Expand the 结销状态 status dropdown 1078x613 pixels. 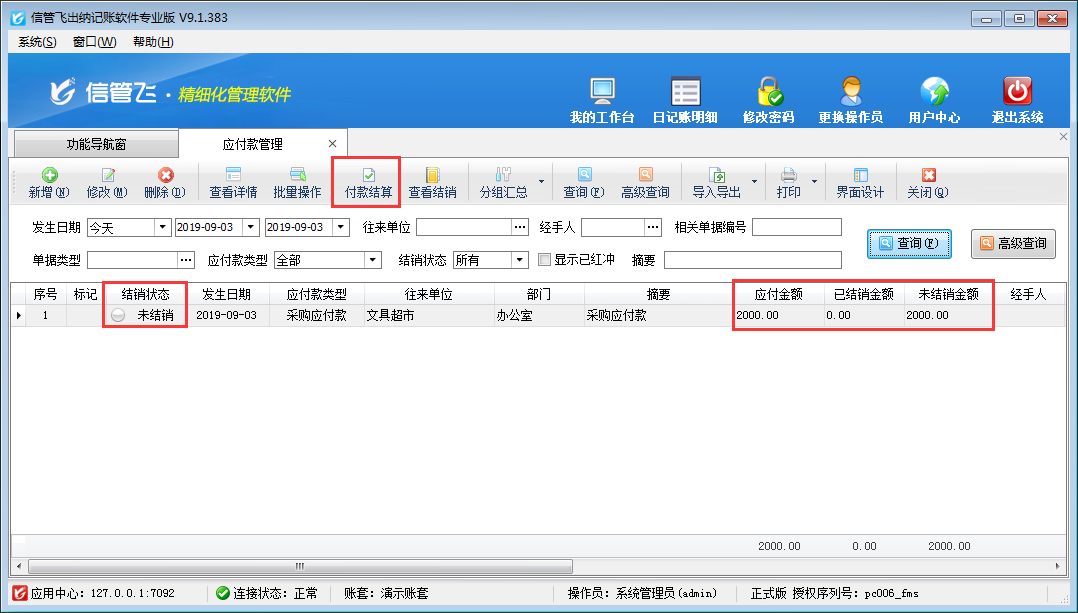520,260
